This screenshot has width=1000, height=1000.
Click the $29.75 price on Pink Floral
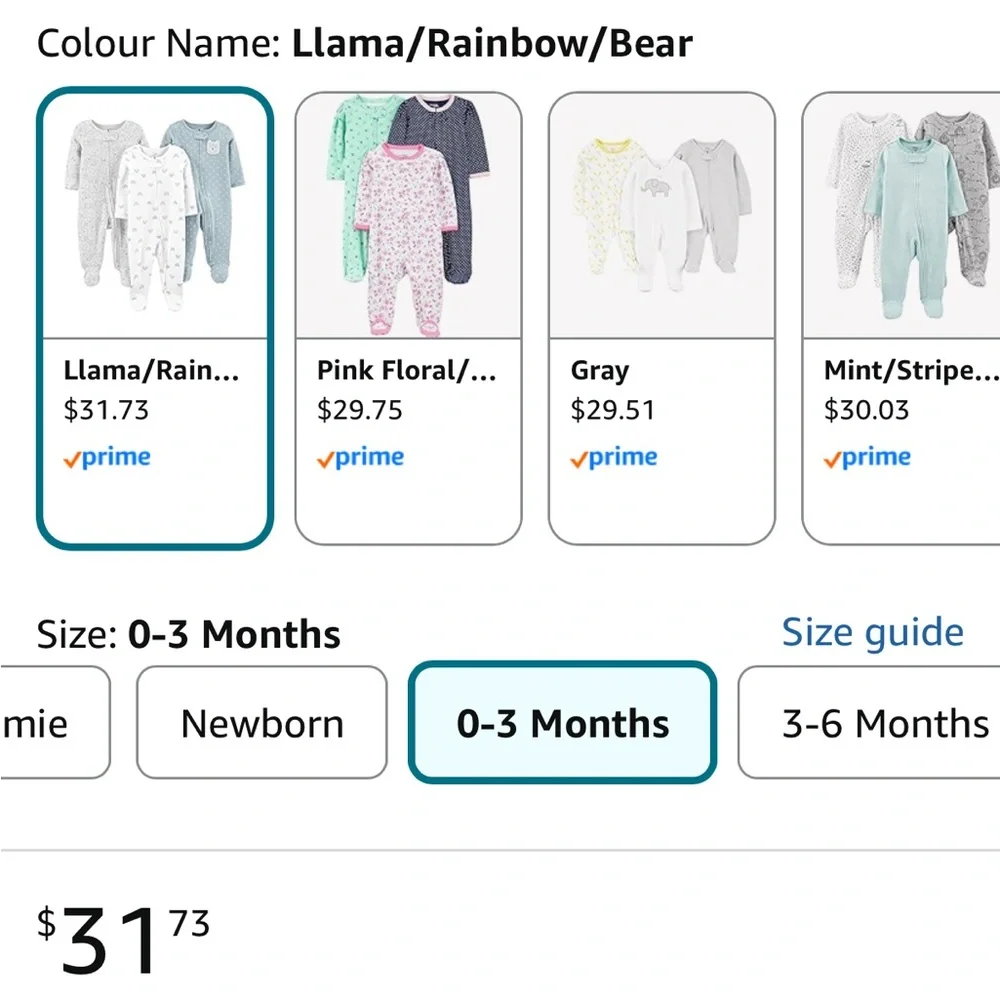pyautogui.click(x=360, y=410)
